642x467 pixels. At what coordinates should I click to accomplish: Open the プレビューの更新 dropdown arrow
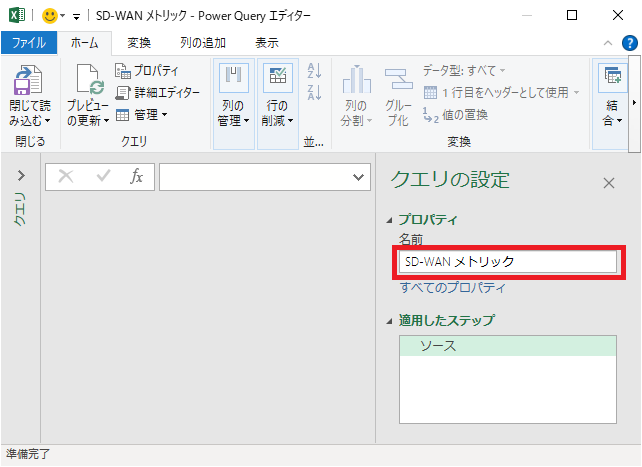pos(106,121)
